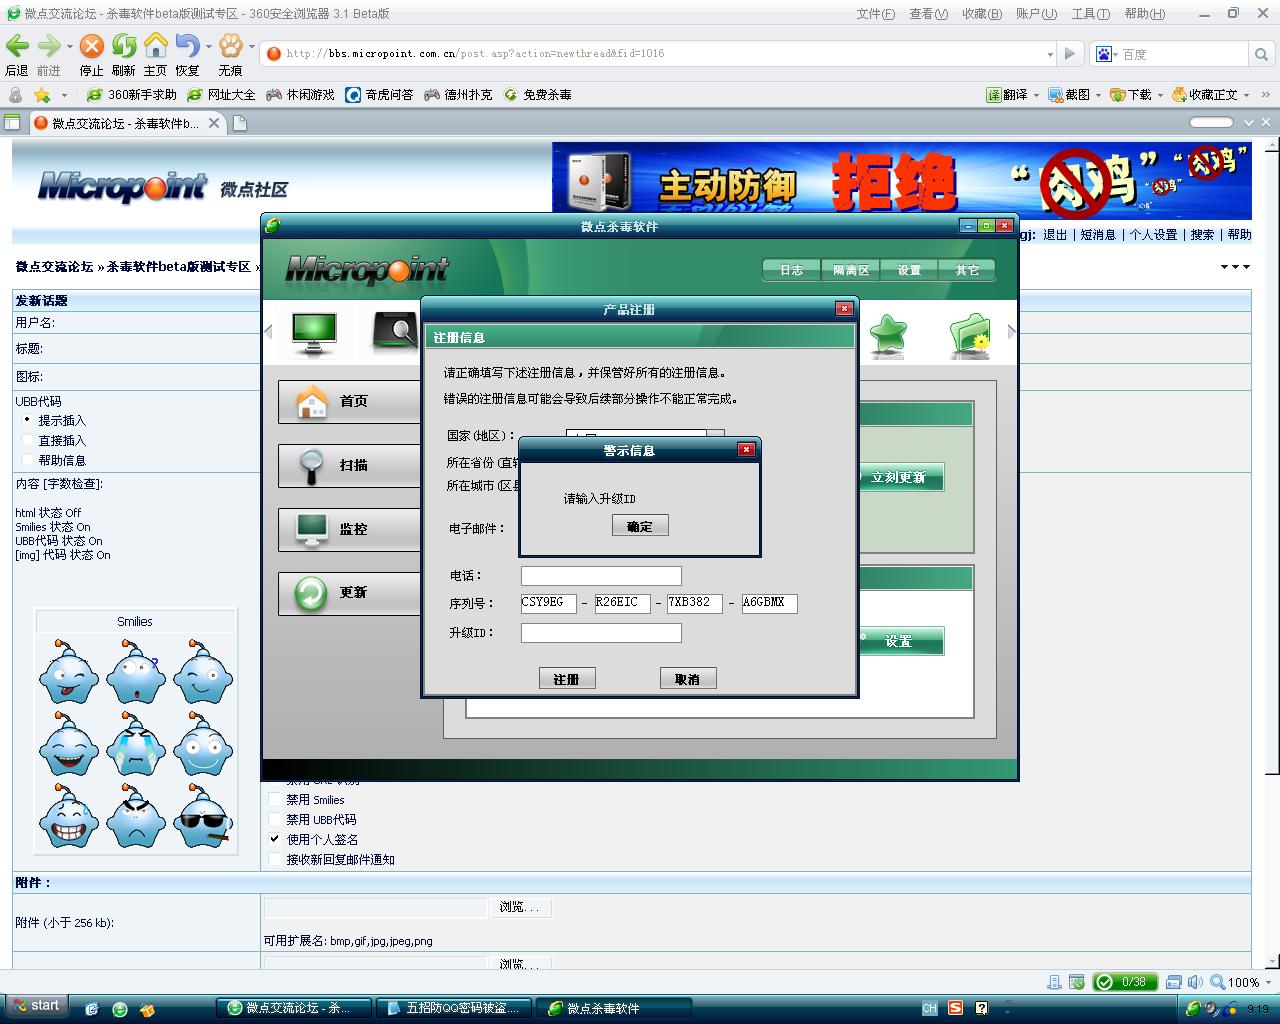Open the 360 security 0/38 status indicator

pyautogui.click(x=1125, y=982)
